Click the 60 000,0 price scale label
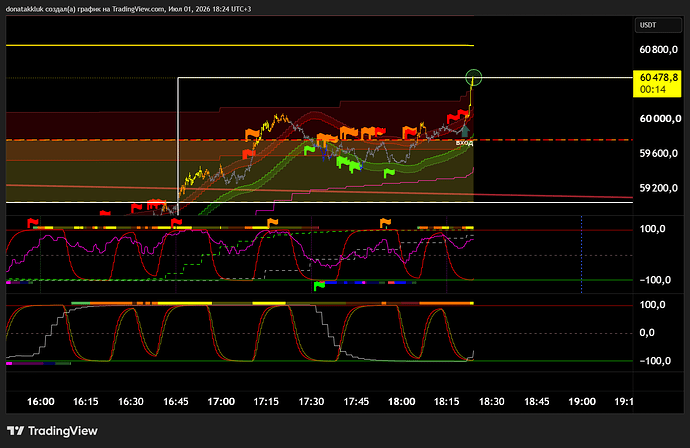 point(660,118)
